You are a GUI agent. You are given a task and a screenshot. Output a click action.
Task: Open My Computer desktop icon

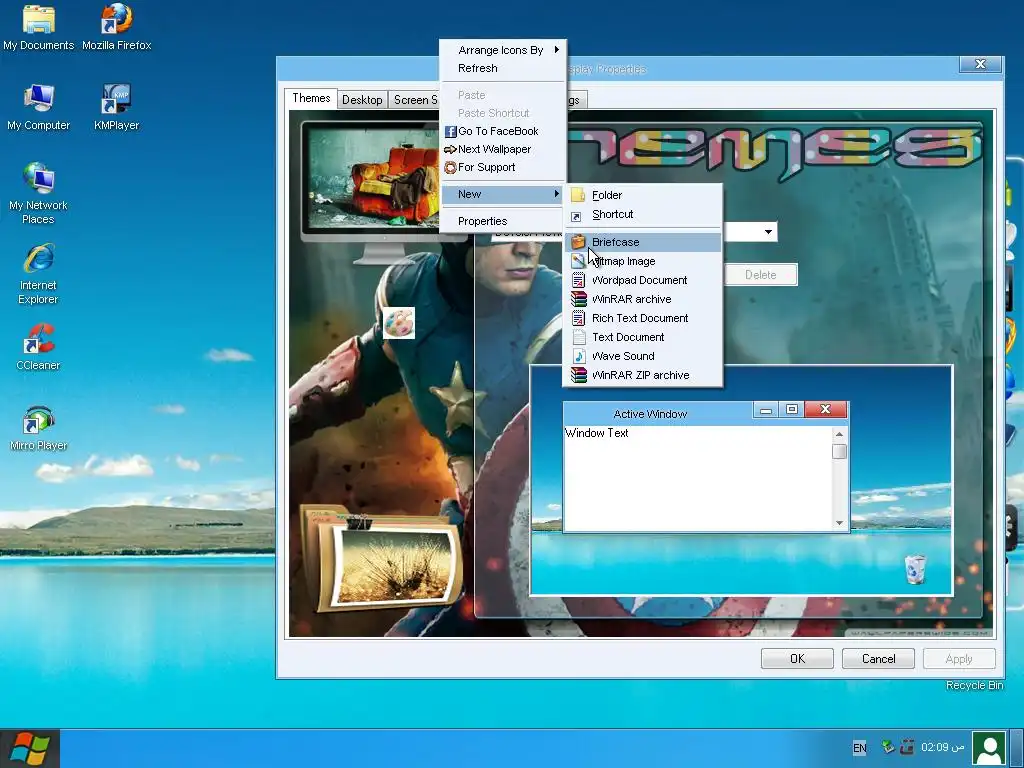click(39, 108)
